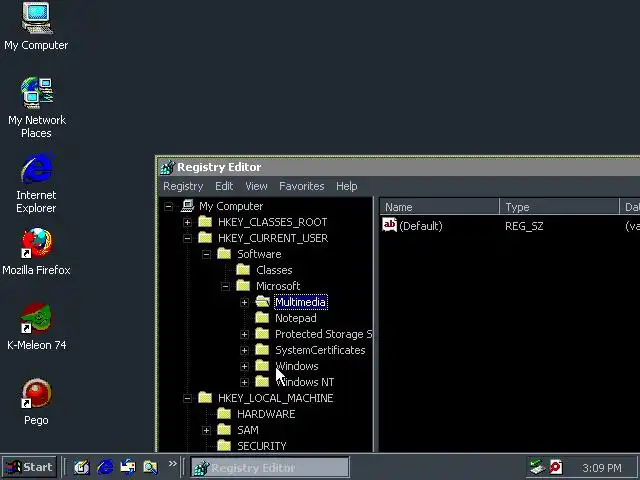640x480 pixels.
Task: Expand the Windows key
Action: coord(244,366)
